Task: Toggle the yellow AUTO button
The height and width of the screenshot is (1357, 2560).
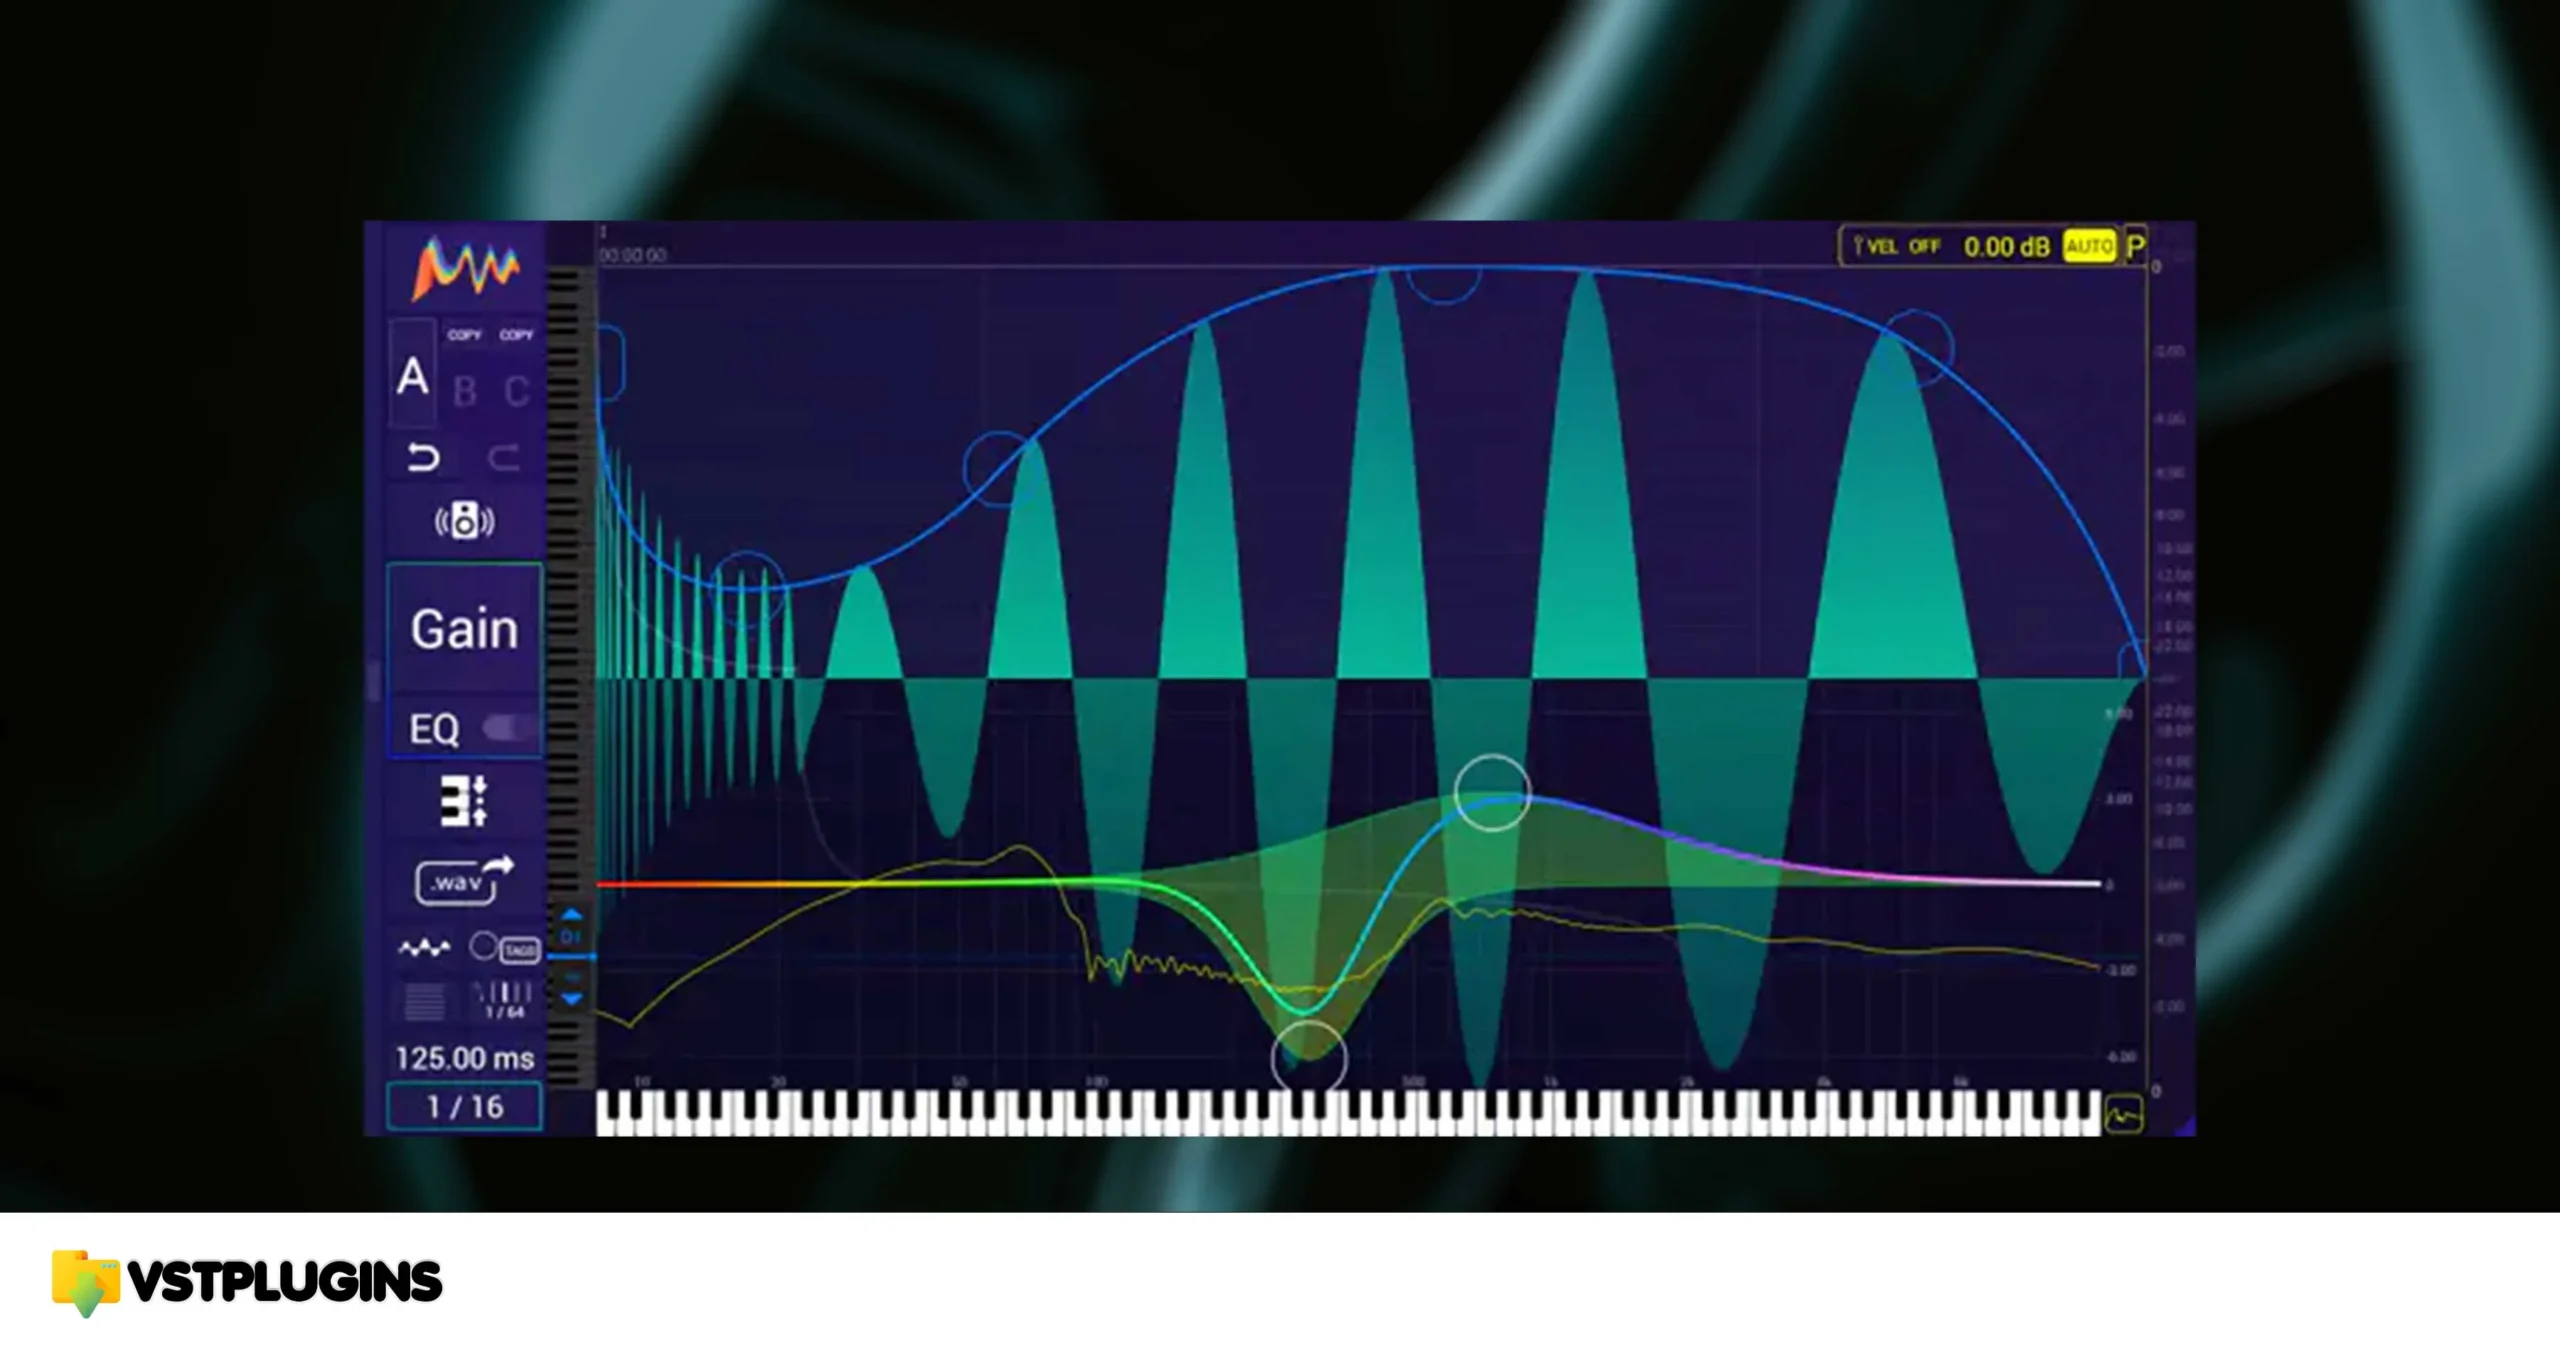Action: click(2089, 246)
